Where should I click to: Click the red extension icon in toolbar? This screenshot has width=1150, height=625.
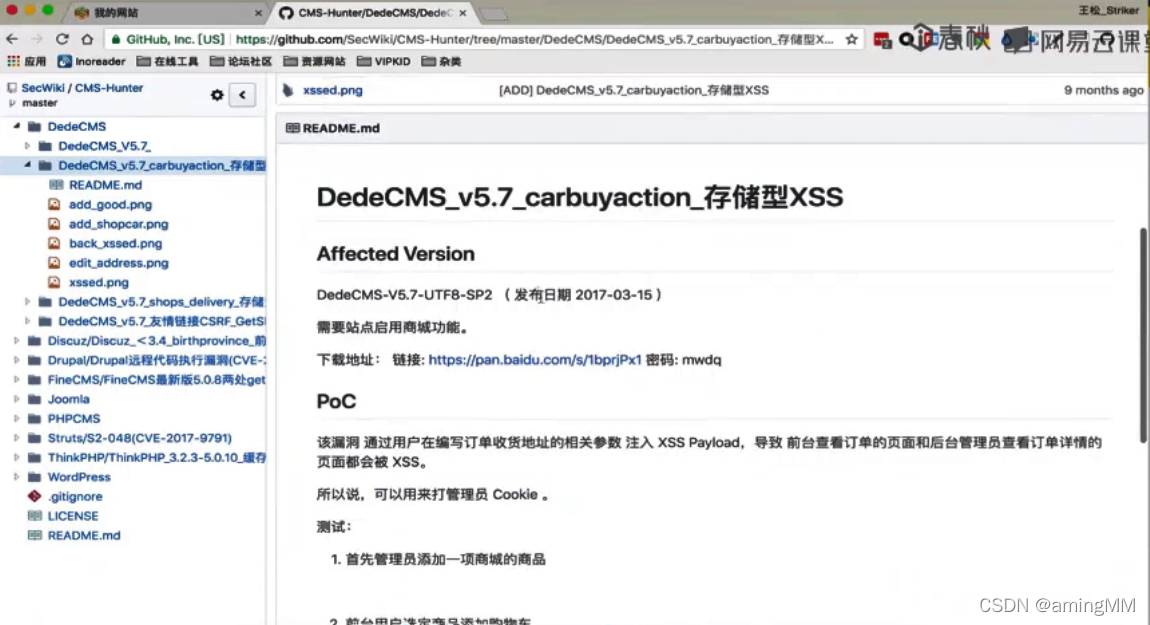point(882,40)
